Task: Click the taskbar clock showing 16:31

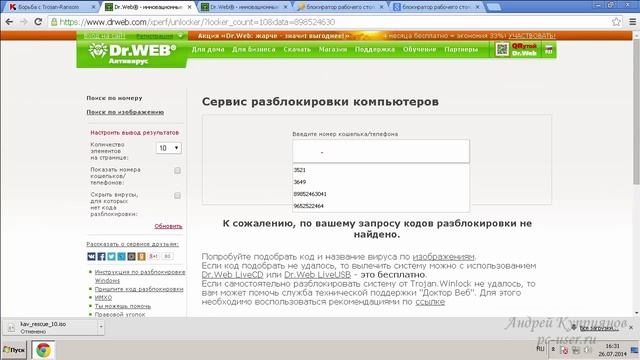Action: (612, 350)
